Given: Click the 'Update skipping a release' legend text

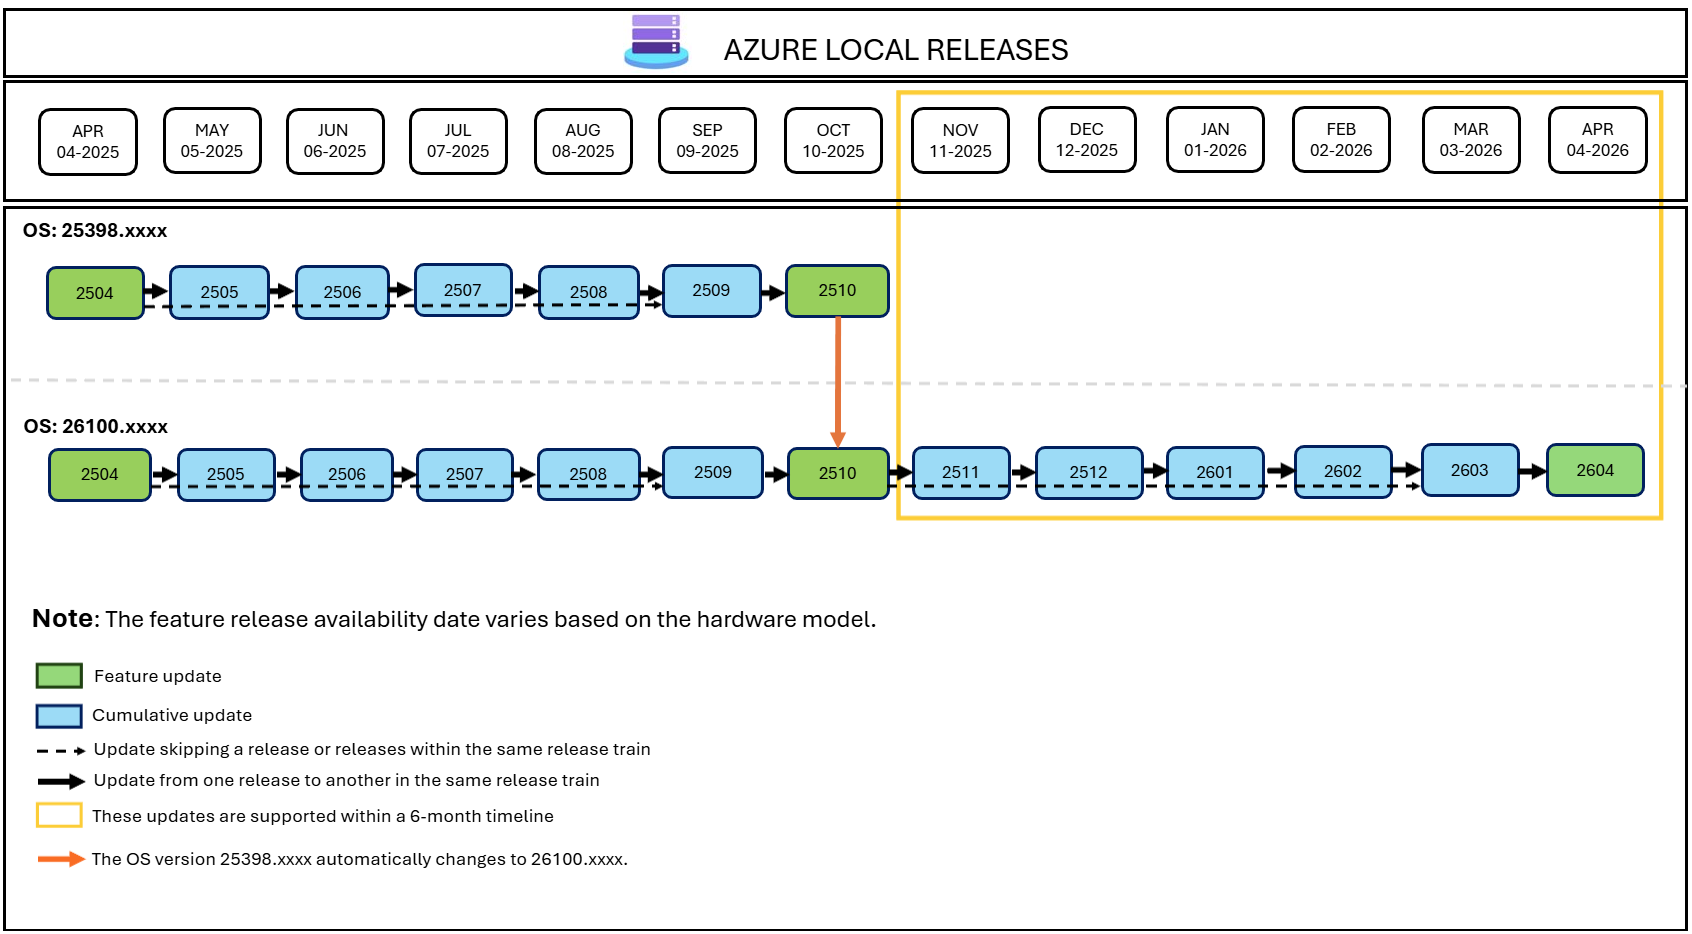Looking at the screenshot, I should click(x=372, y=750).
